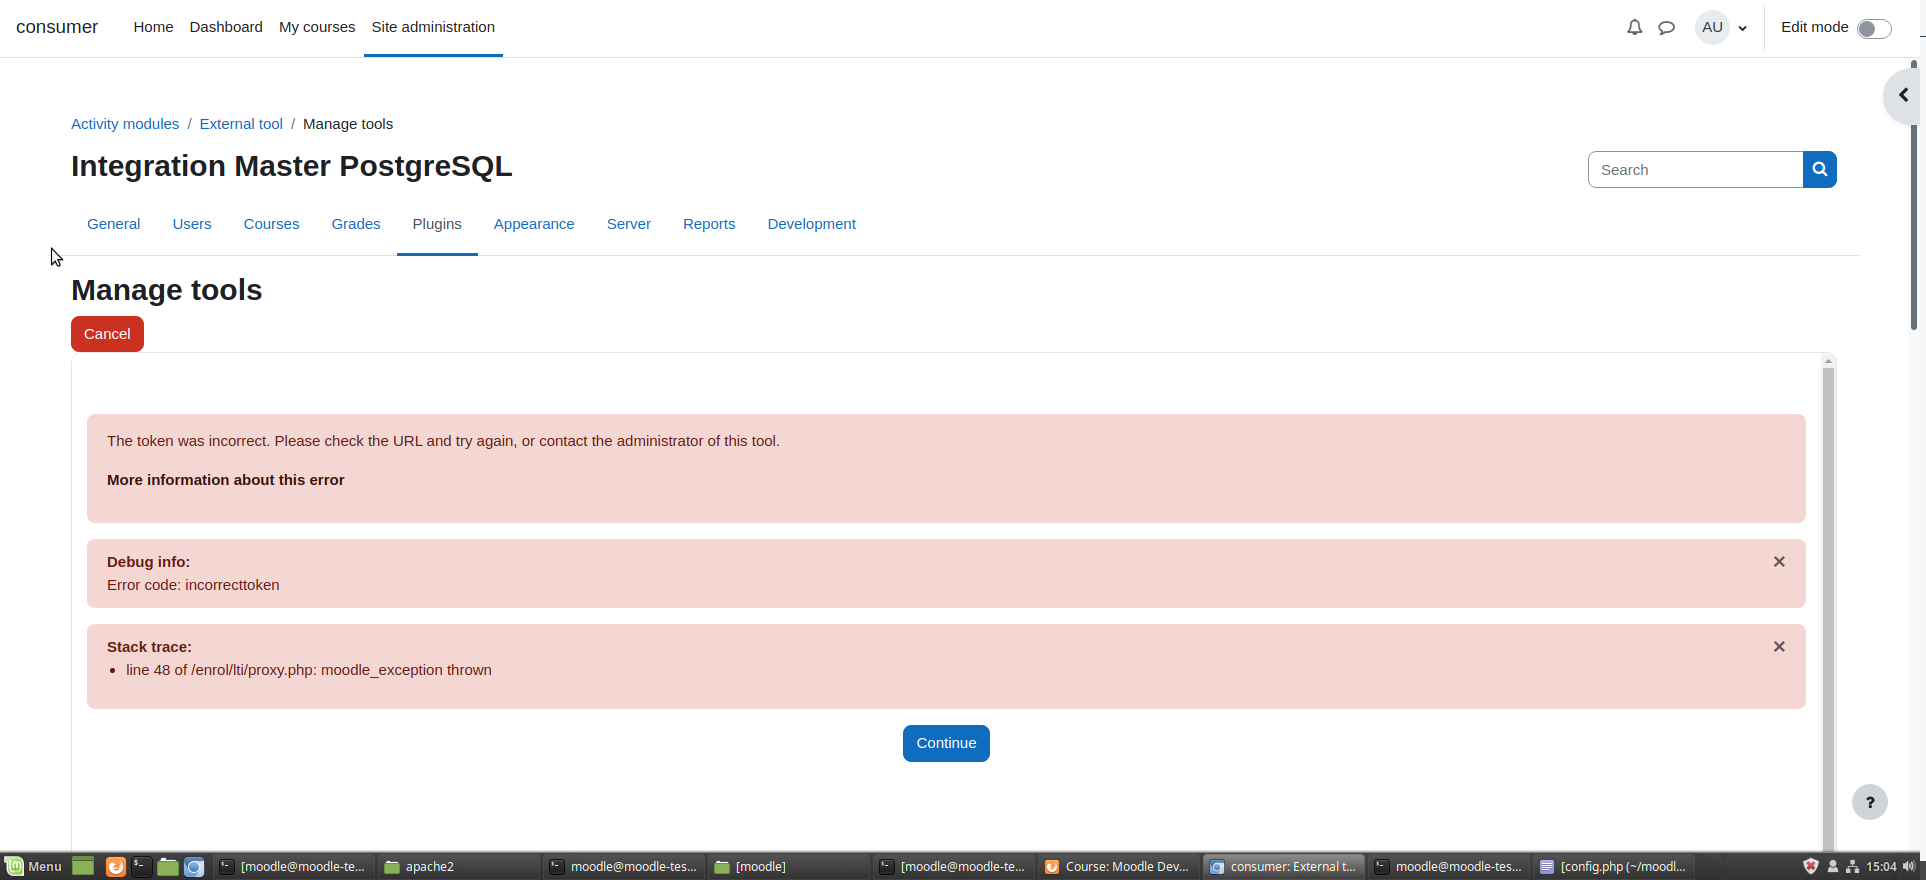Launch terminal from panel launcher

(142, 866)
